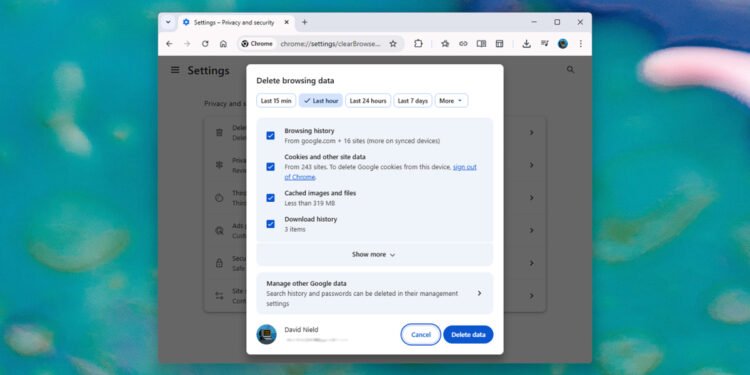Screen dimensions: 750x375
Task: Select the Settings – Privacy and security tab
Action: 235,22
